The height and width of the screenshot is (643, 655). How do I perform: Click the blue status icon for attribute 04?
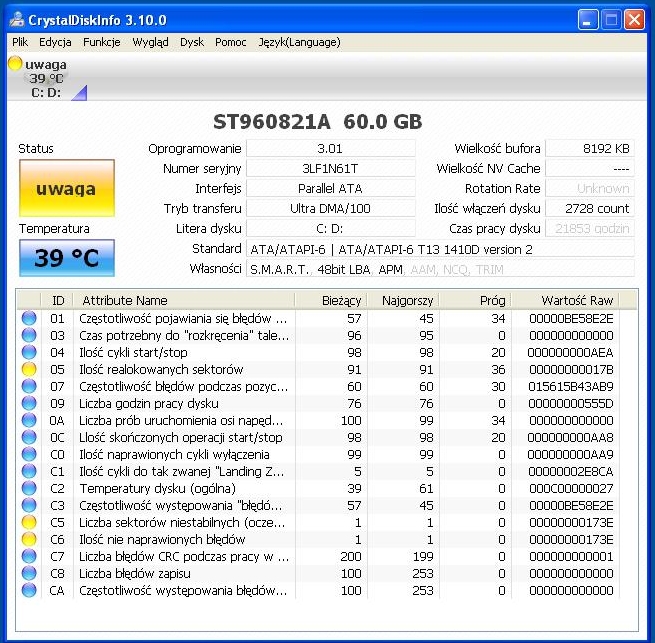[x=29, y=352]
